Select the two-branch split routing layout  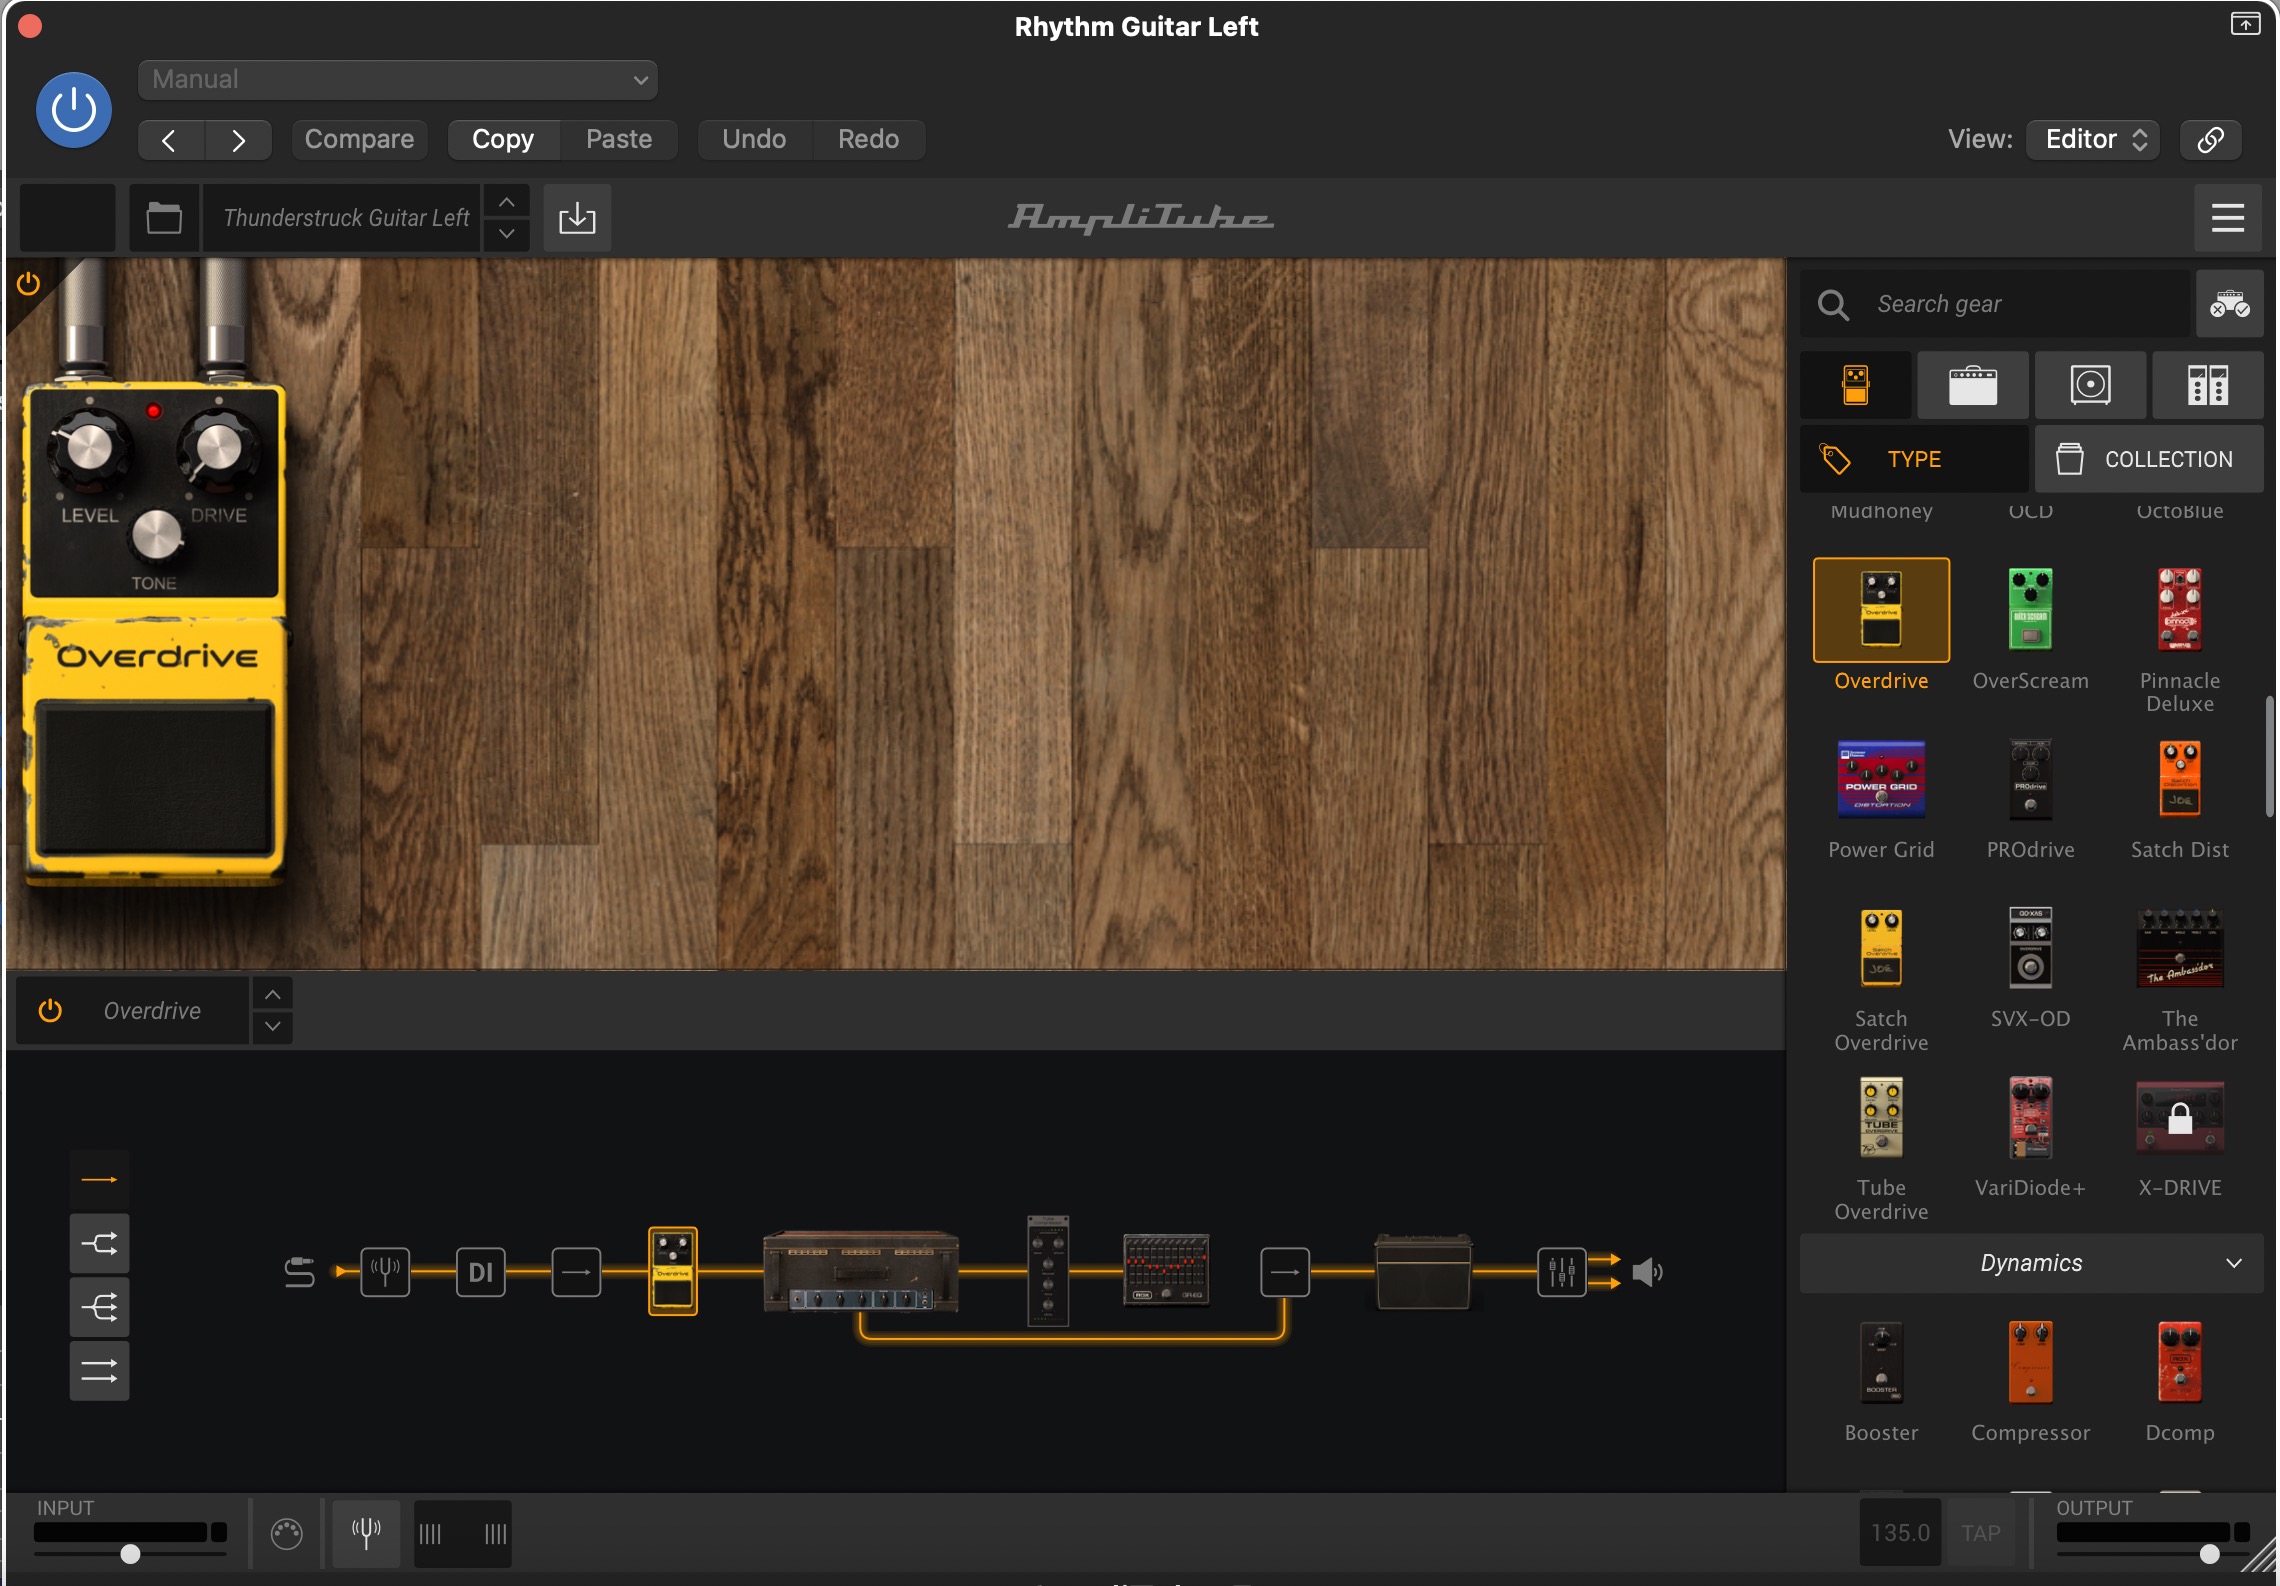click(x=99, y=1243)
